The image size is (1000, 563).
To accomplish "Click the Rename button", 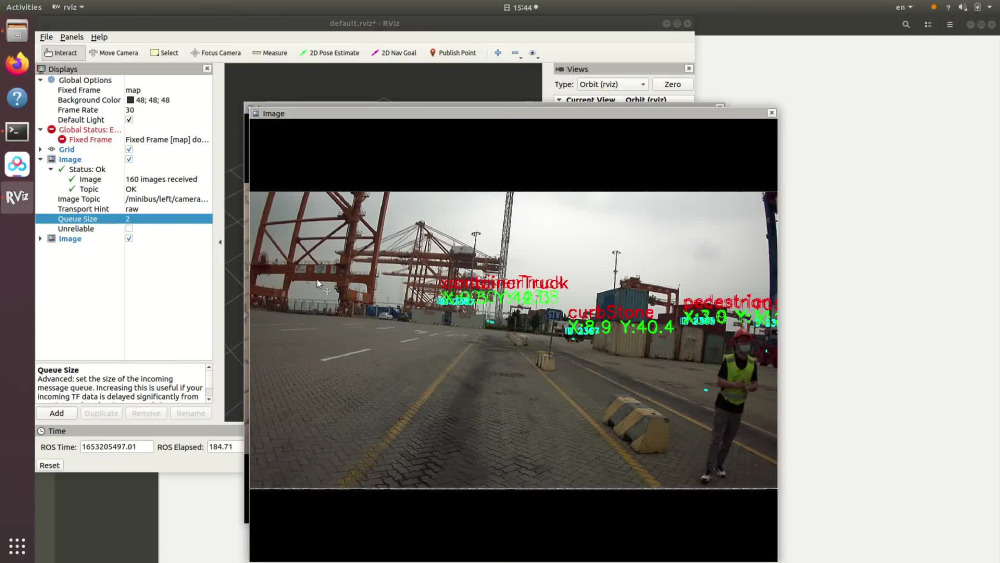I will (x=191, y=413).
